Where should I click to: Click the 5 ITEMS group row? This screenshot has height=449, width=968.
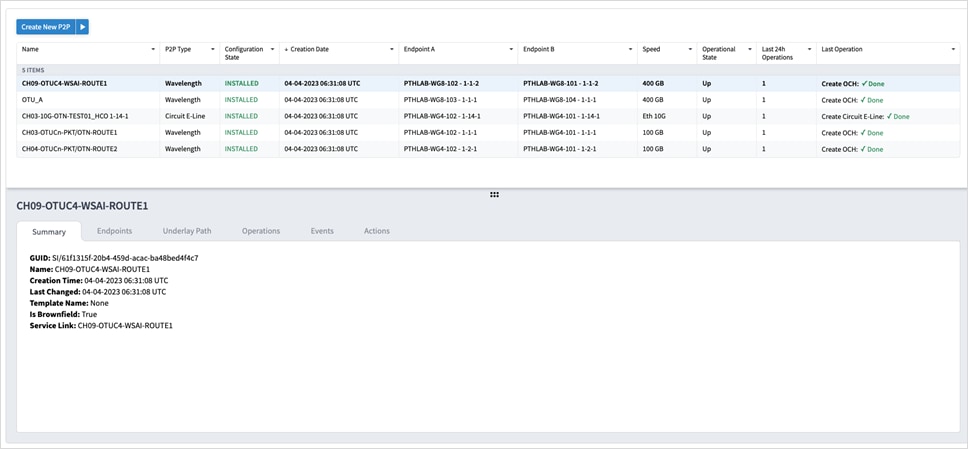[488, 70]
